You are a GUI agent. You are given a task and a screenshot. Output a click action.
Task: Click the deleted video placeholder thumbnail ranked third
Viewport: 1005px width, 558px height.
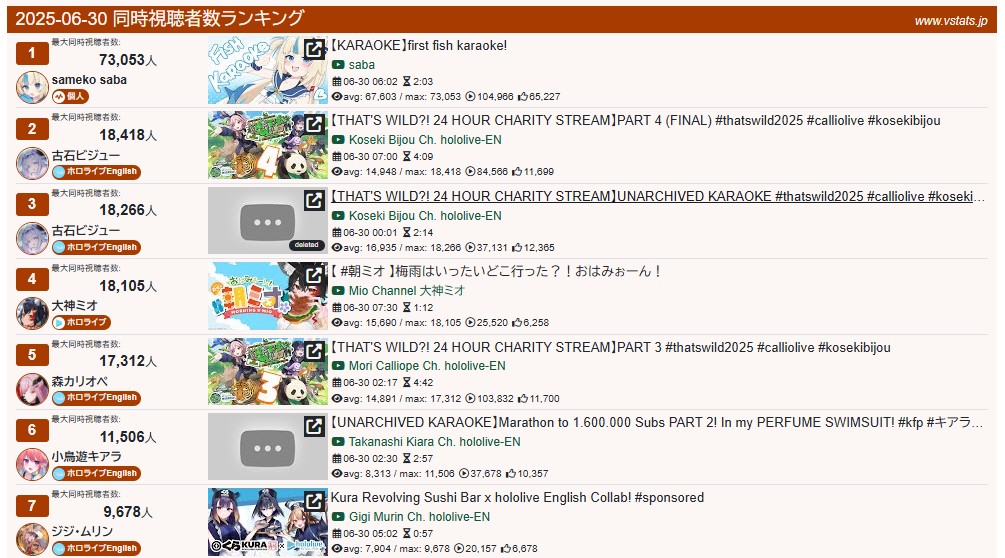tap(267, 220)
